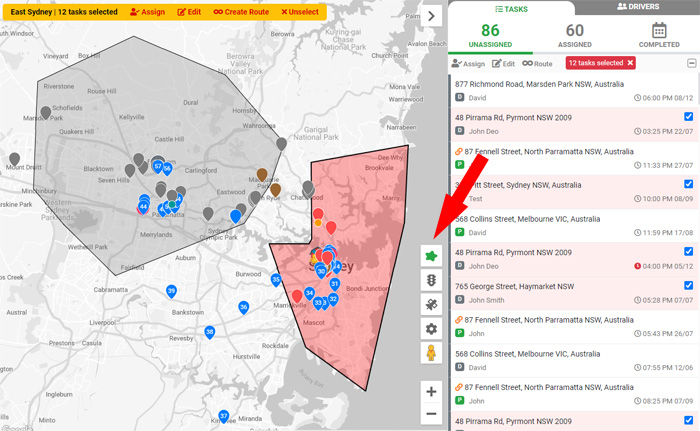Zoom out on the map
The width and height of the screenshot is (700, 431).
coord(431,414)
